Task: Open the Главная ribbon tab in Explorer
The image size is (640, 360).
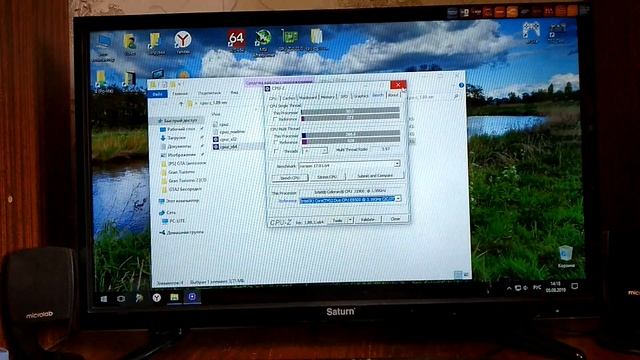Action: 180,94
